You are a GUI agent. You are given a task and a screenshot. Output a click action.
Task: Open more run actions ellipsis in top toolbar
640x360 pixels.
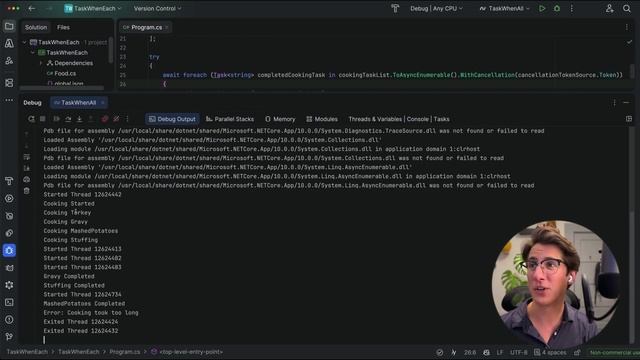pyautogui.click(x=571, y=8)
